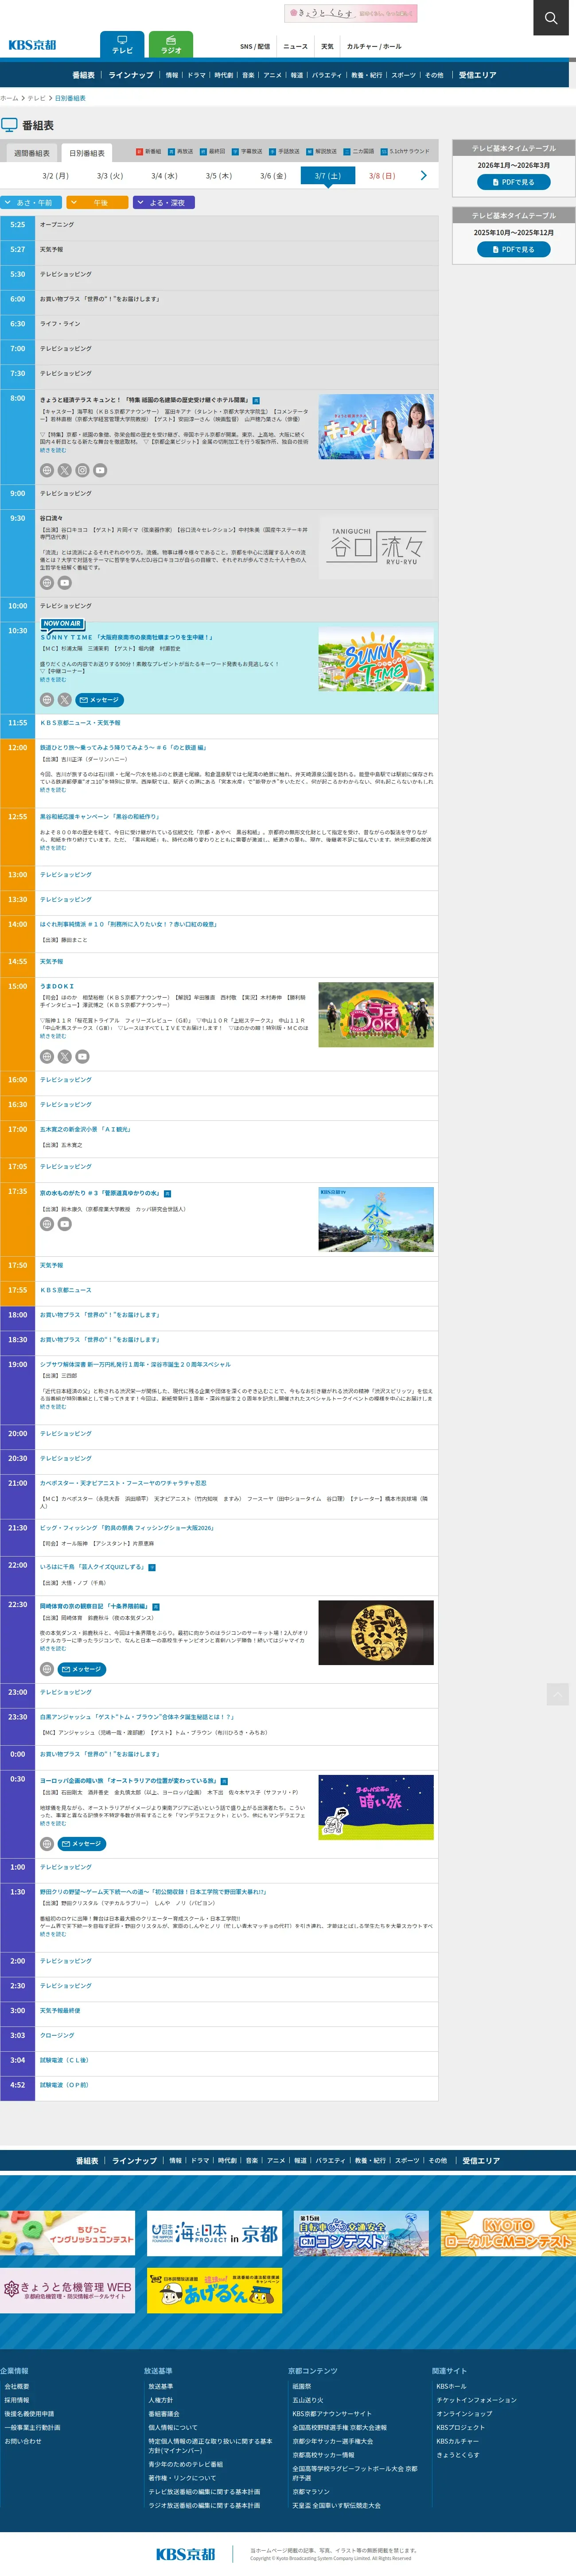Viewport: 576px width, 2576px height.
Task: Expand 続きを読む for きょうと経済テラス キュンと!
Action: (x=53, y=450)
